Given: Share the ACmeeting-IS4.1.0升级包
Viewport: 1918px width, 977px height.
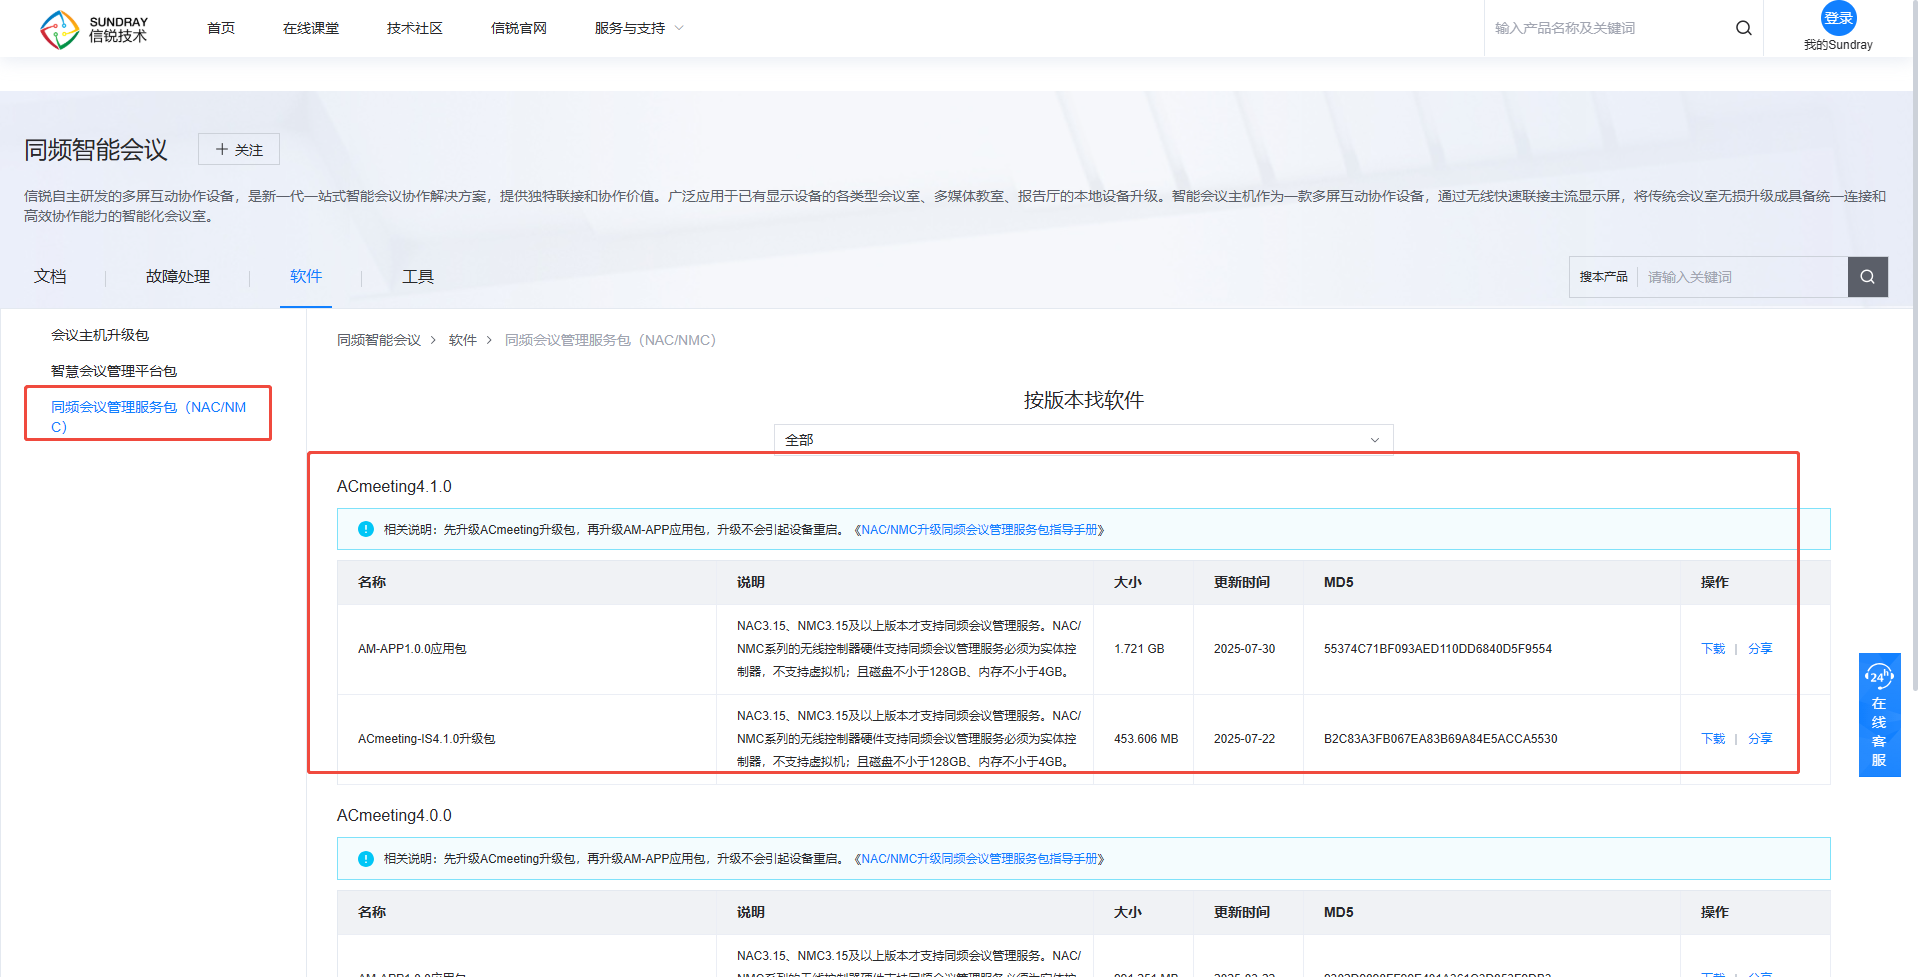Looking at the screenshot, I should click(1759, 739).
